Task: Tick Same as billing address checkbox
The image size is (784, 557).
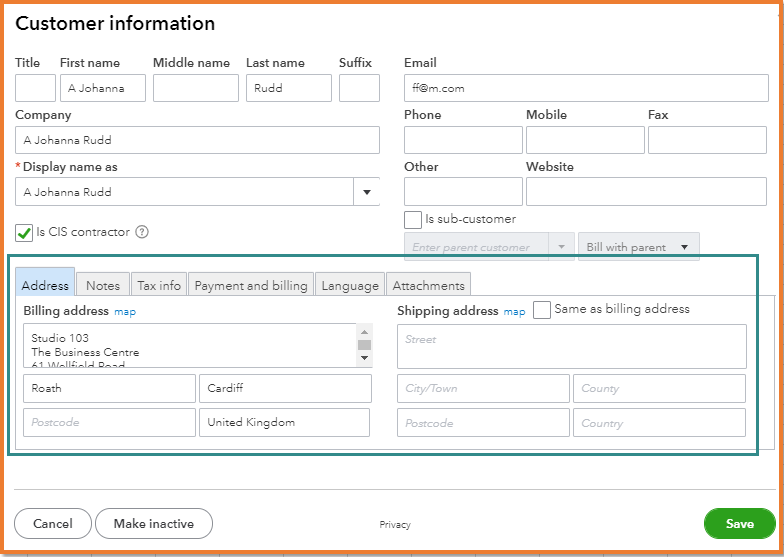Action: (542, 310)
